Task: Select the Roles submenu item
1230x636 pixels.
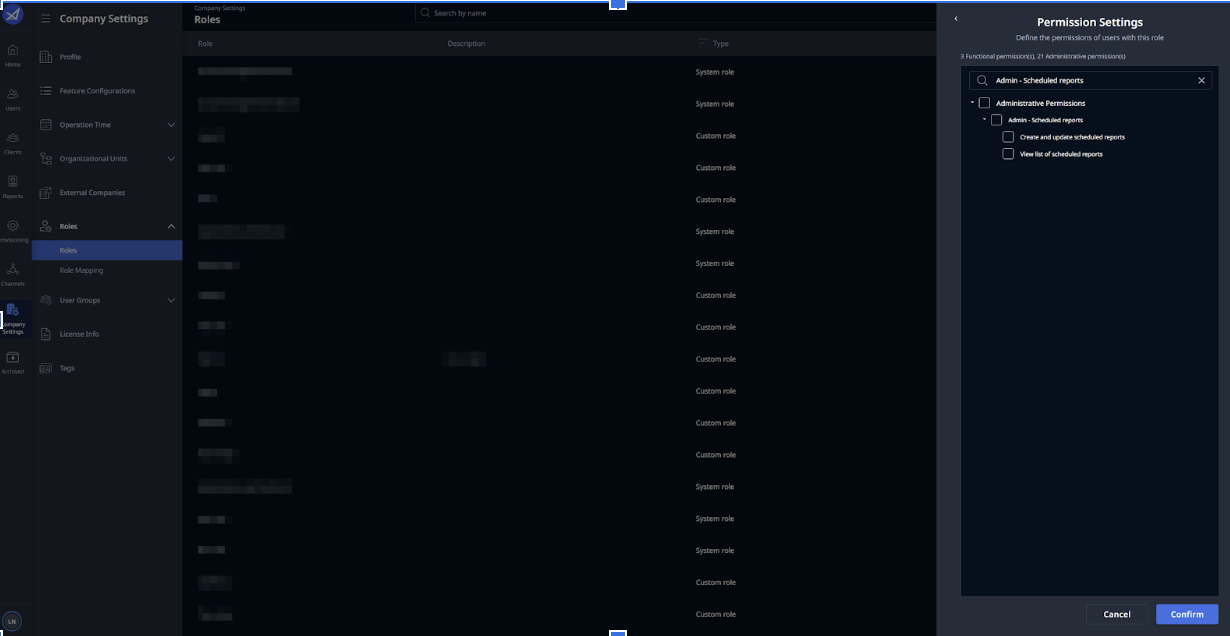Action: [107, 251]
